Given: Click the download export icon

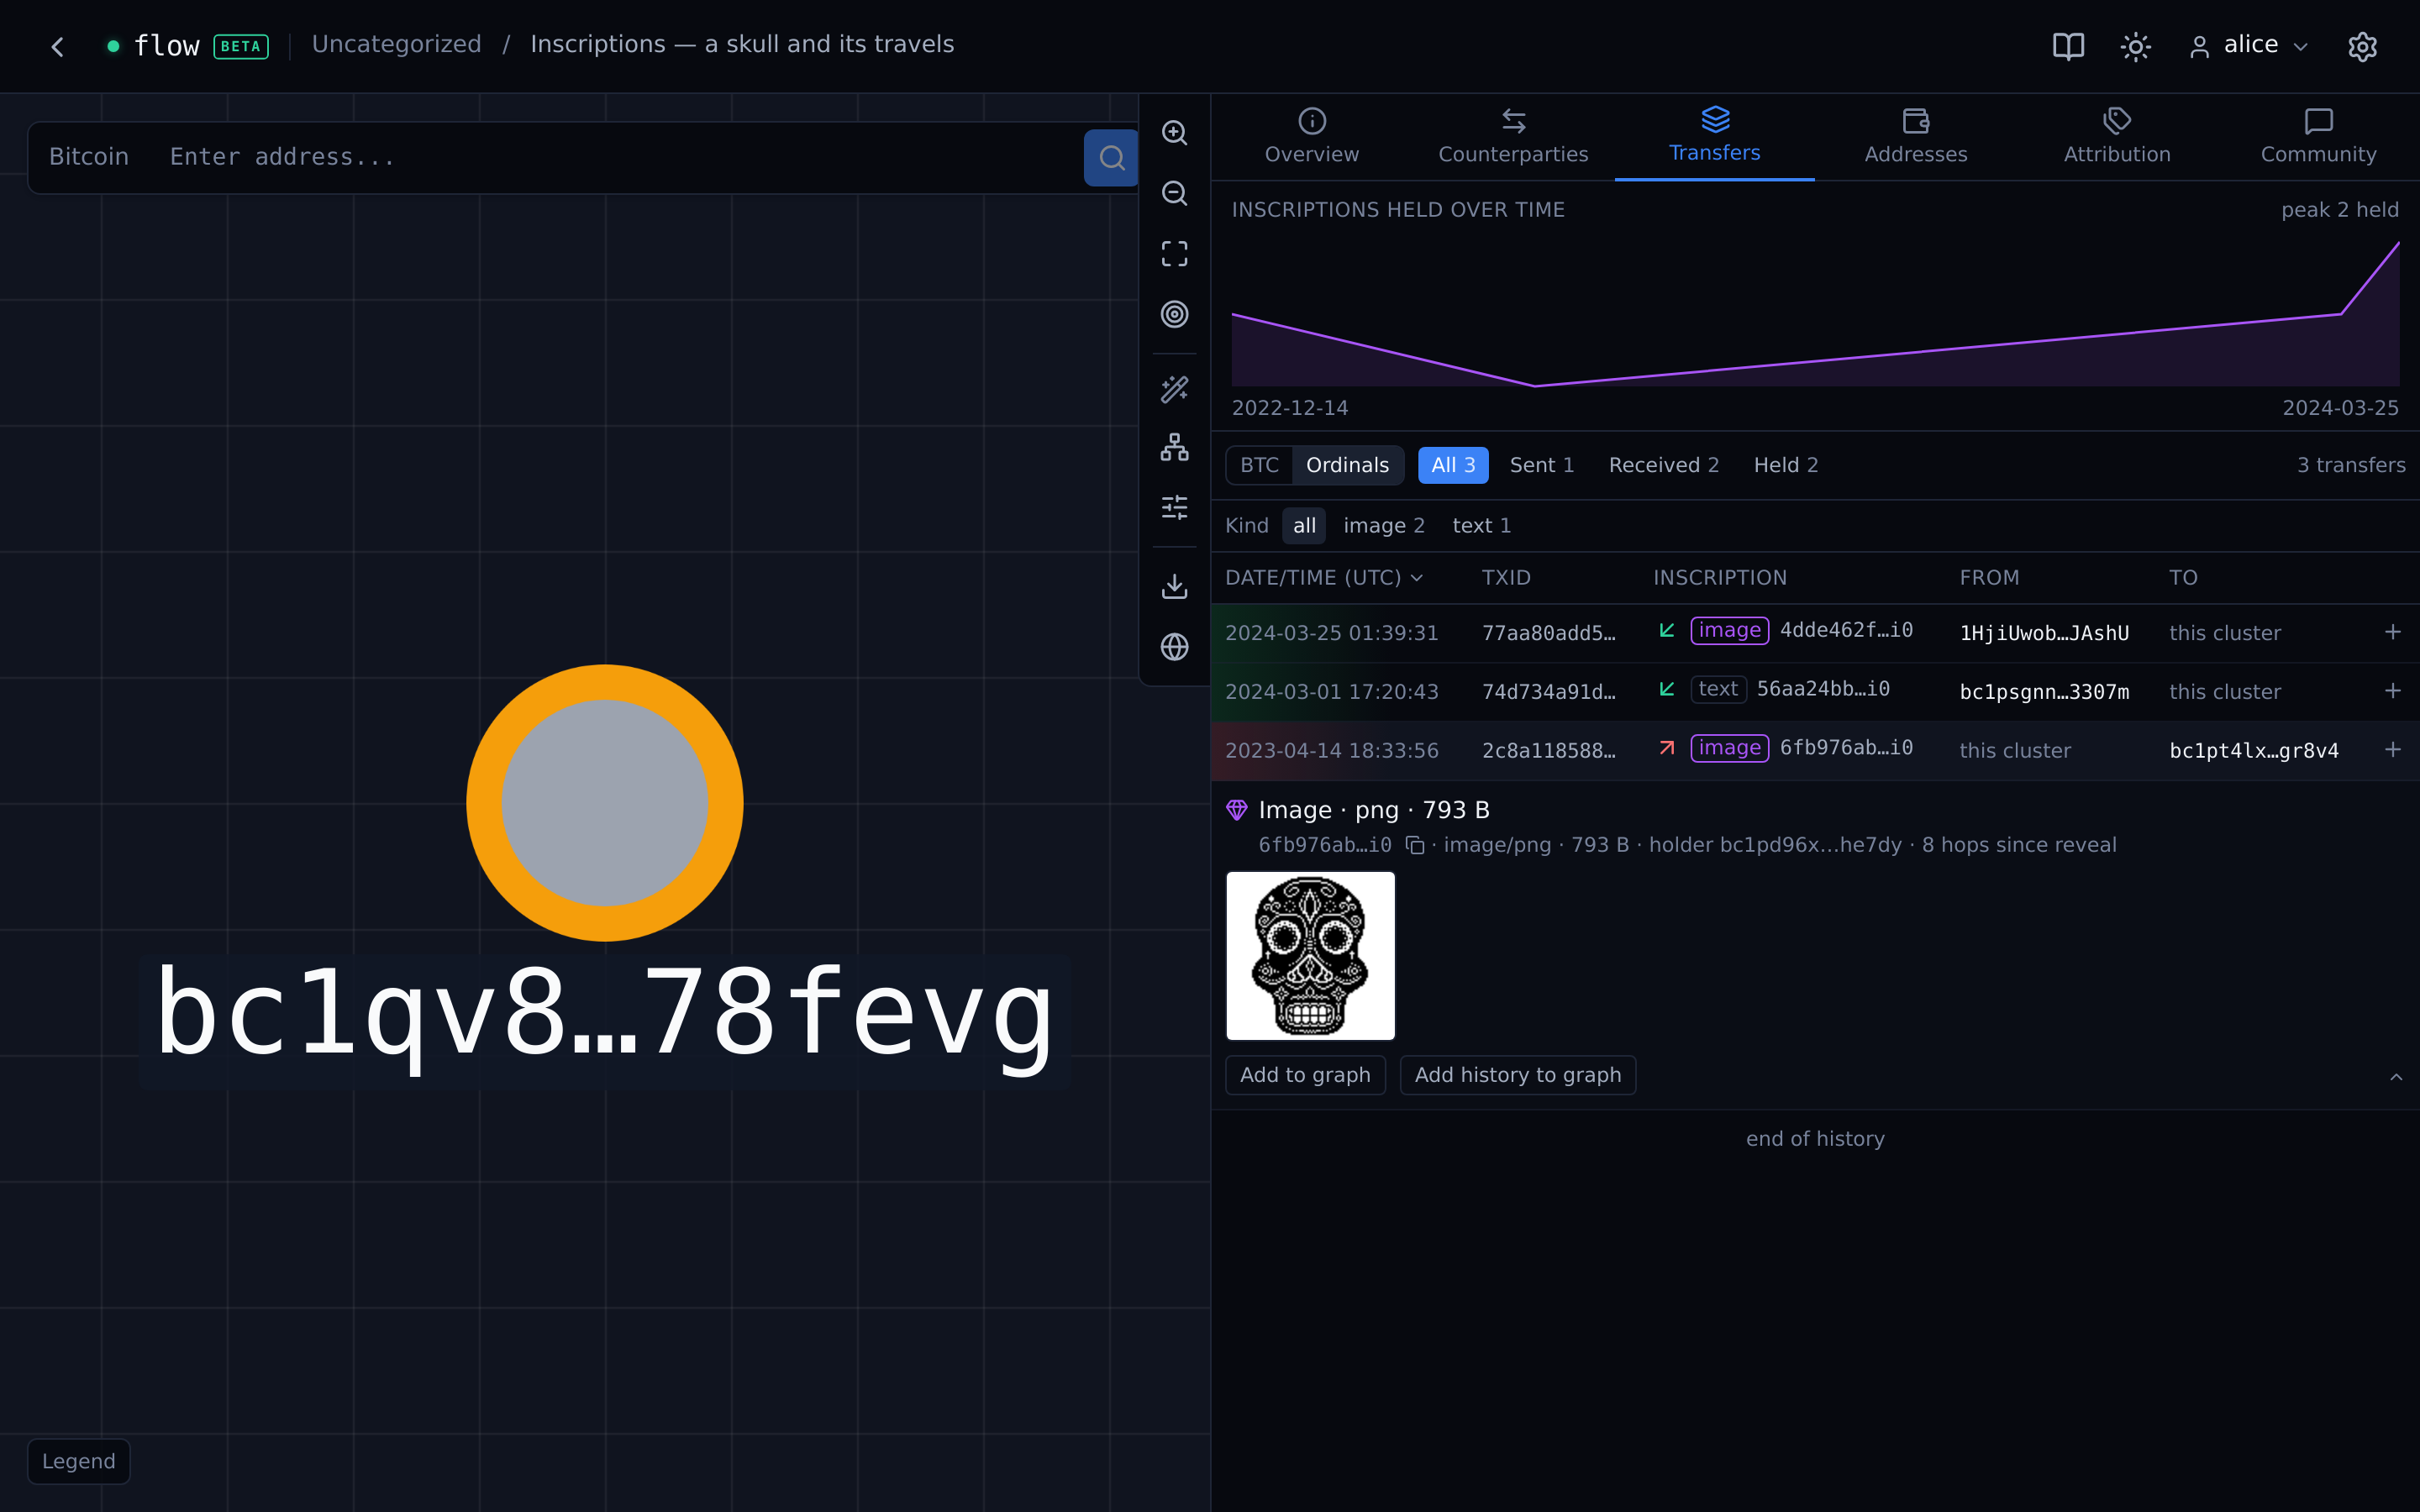Looking at the screenshot, I should click(x=1174, y=586).
